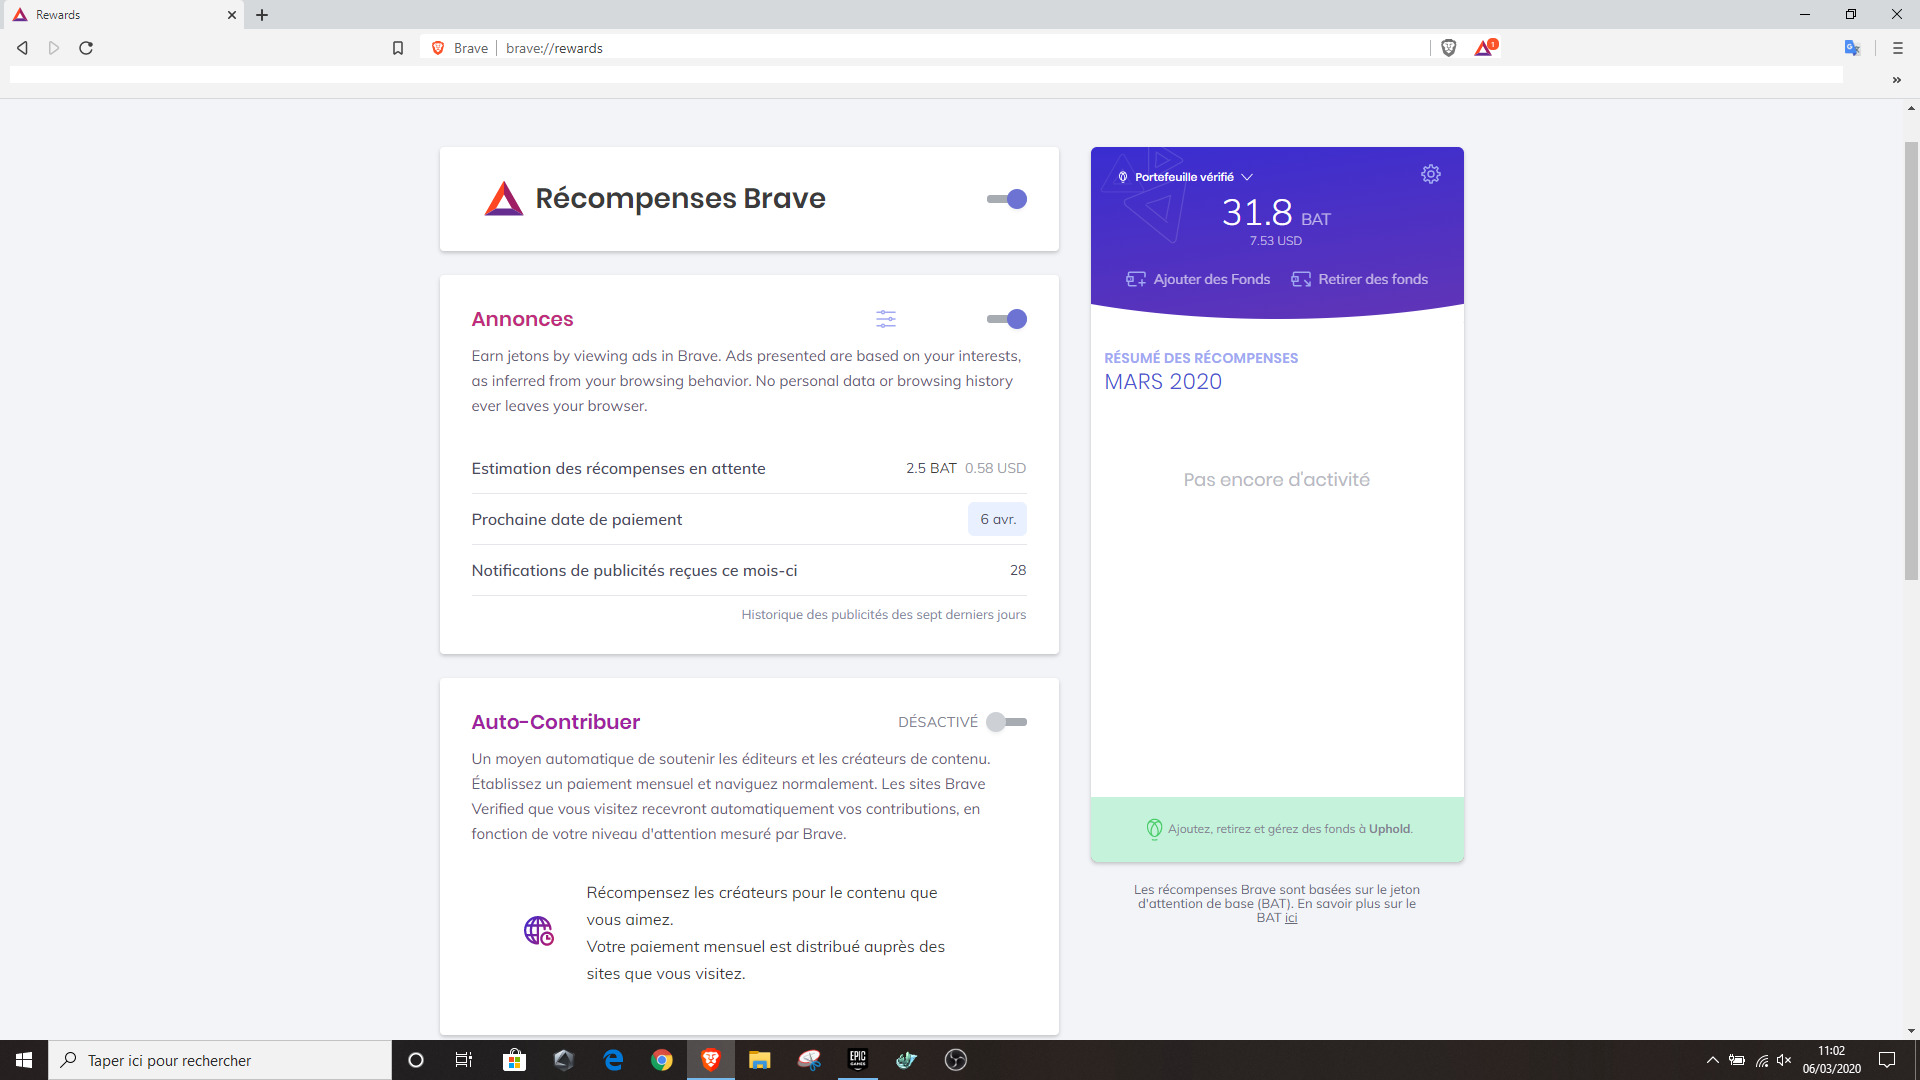Enable the Auto-Contribuer toggle

1007,722
